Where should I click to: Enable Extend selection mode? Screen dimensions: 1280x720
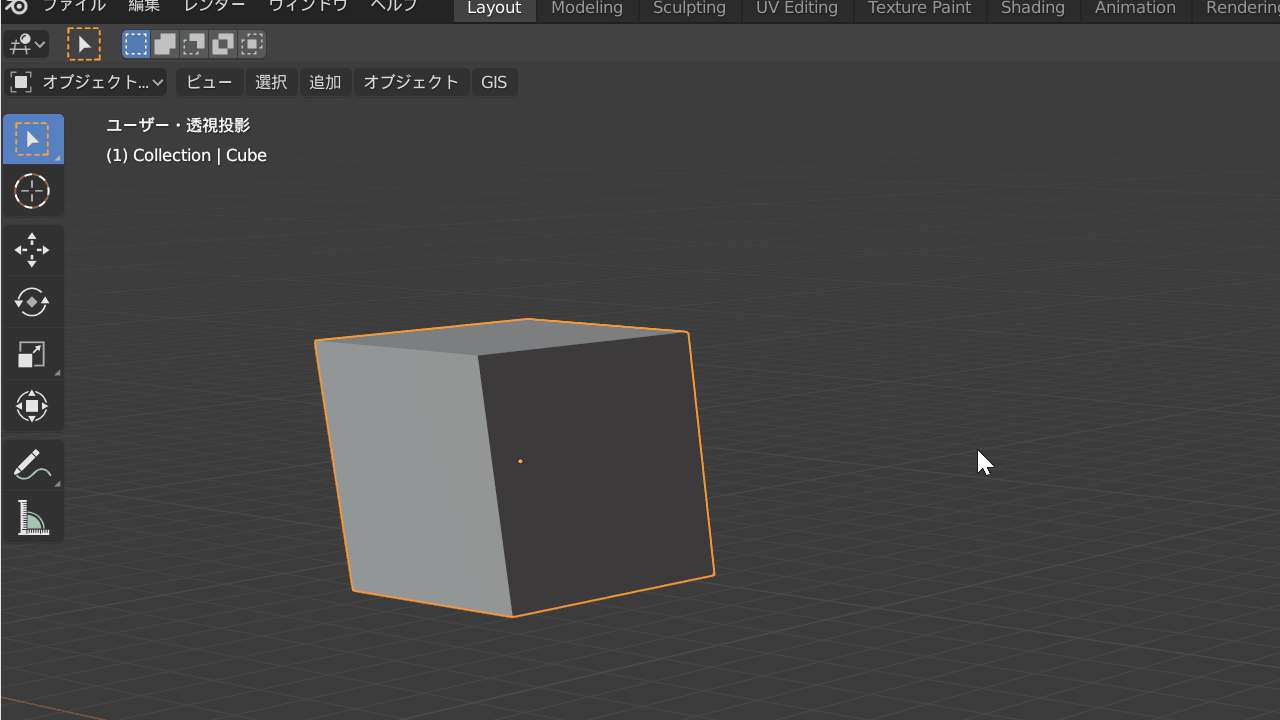(165, 44)
